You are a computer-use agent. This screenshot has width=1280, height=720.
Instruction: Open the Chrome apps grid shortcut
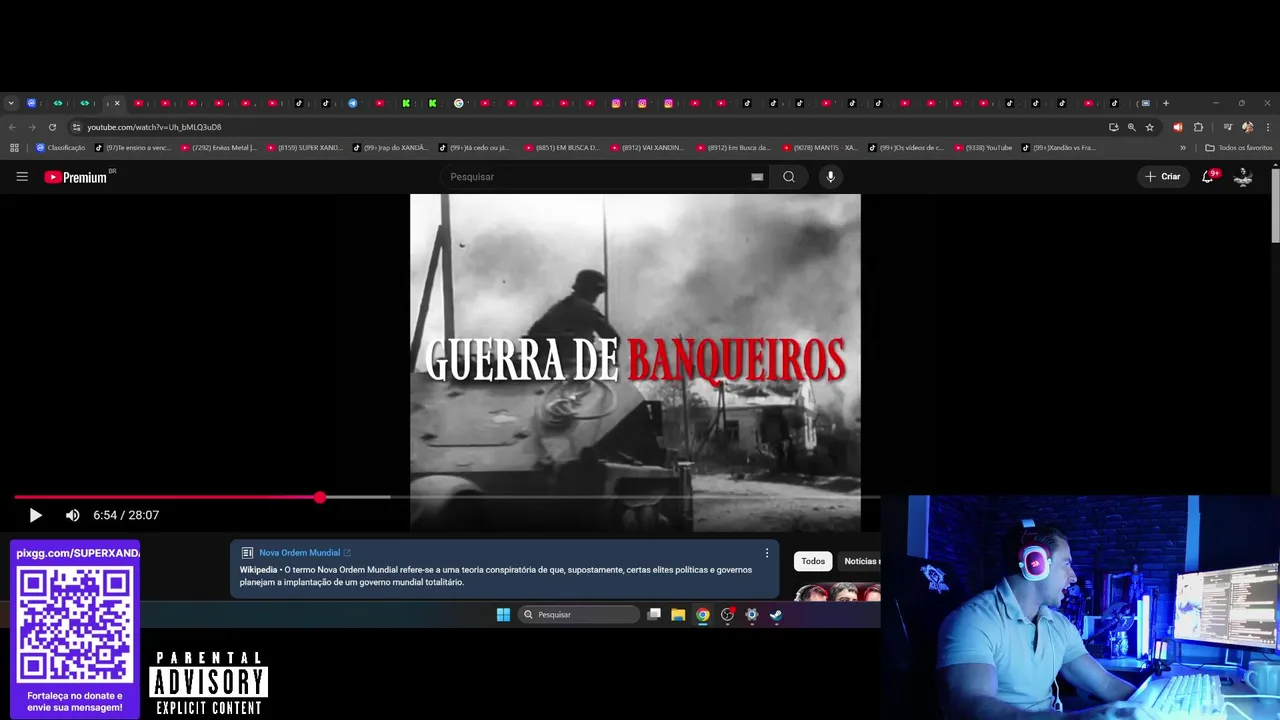pos(14,148)
